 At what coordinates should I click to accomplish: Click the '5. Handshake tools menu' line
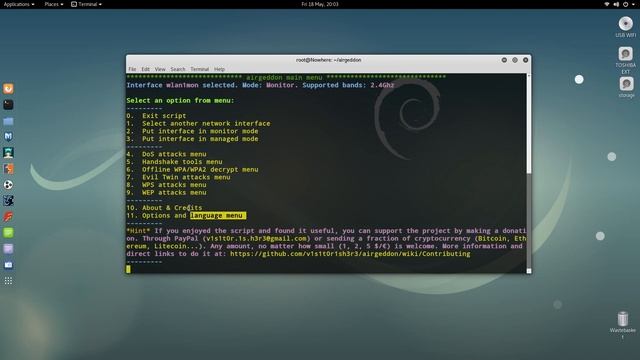(174, 162)
